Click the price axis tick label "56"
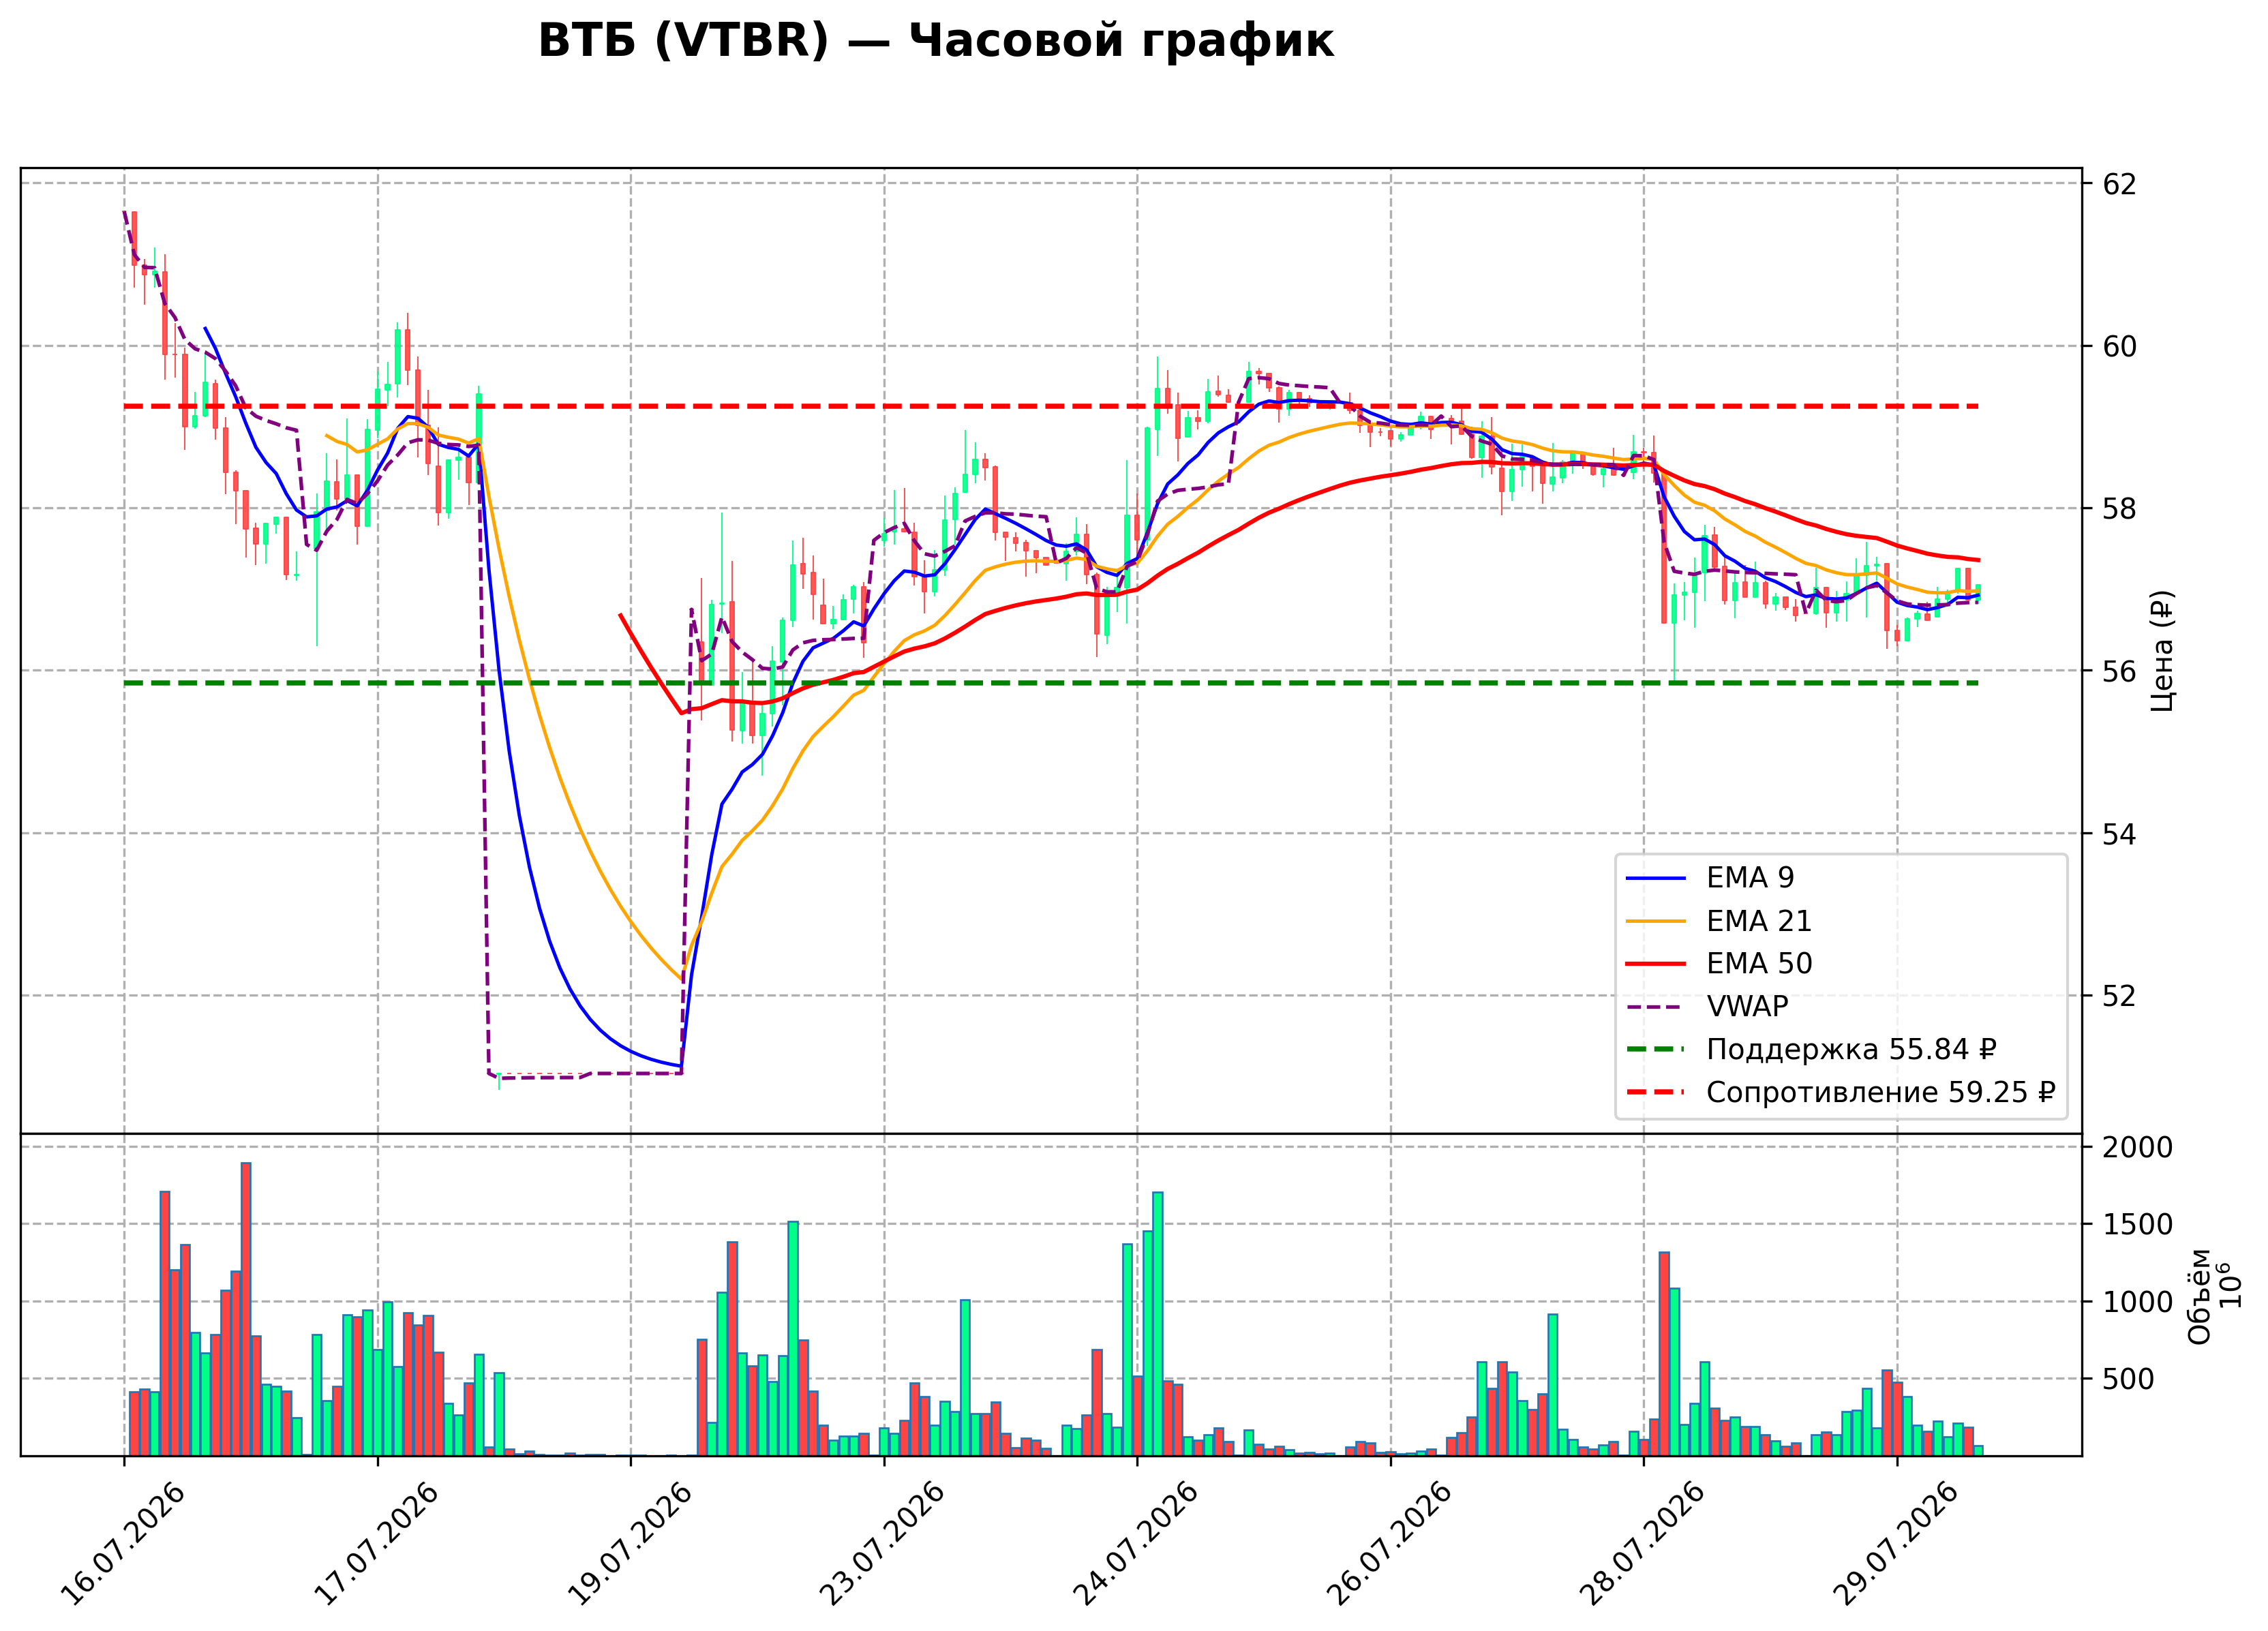2268x1631 pixels. pyautogui.click(x=2120, y=671)
